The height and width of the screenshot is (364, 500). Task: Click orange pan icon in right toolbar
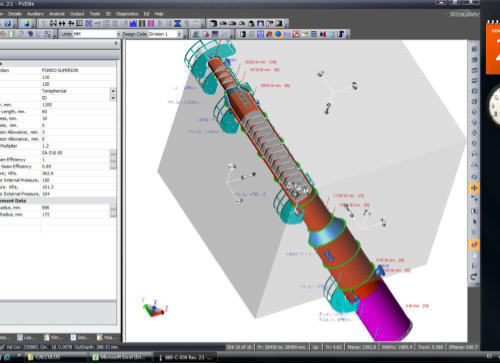click(x=474, y=188)
